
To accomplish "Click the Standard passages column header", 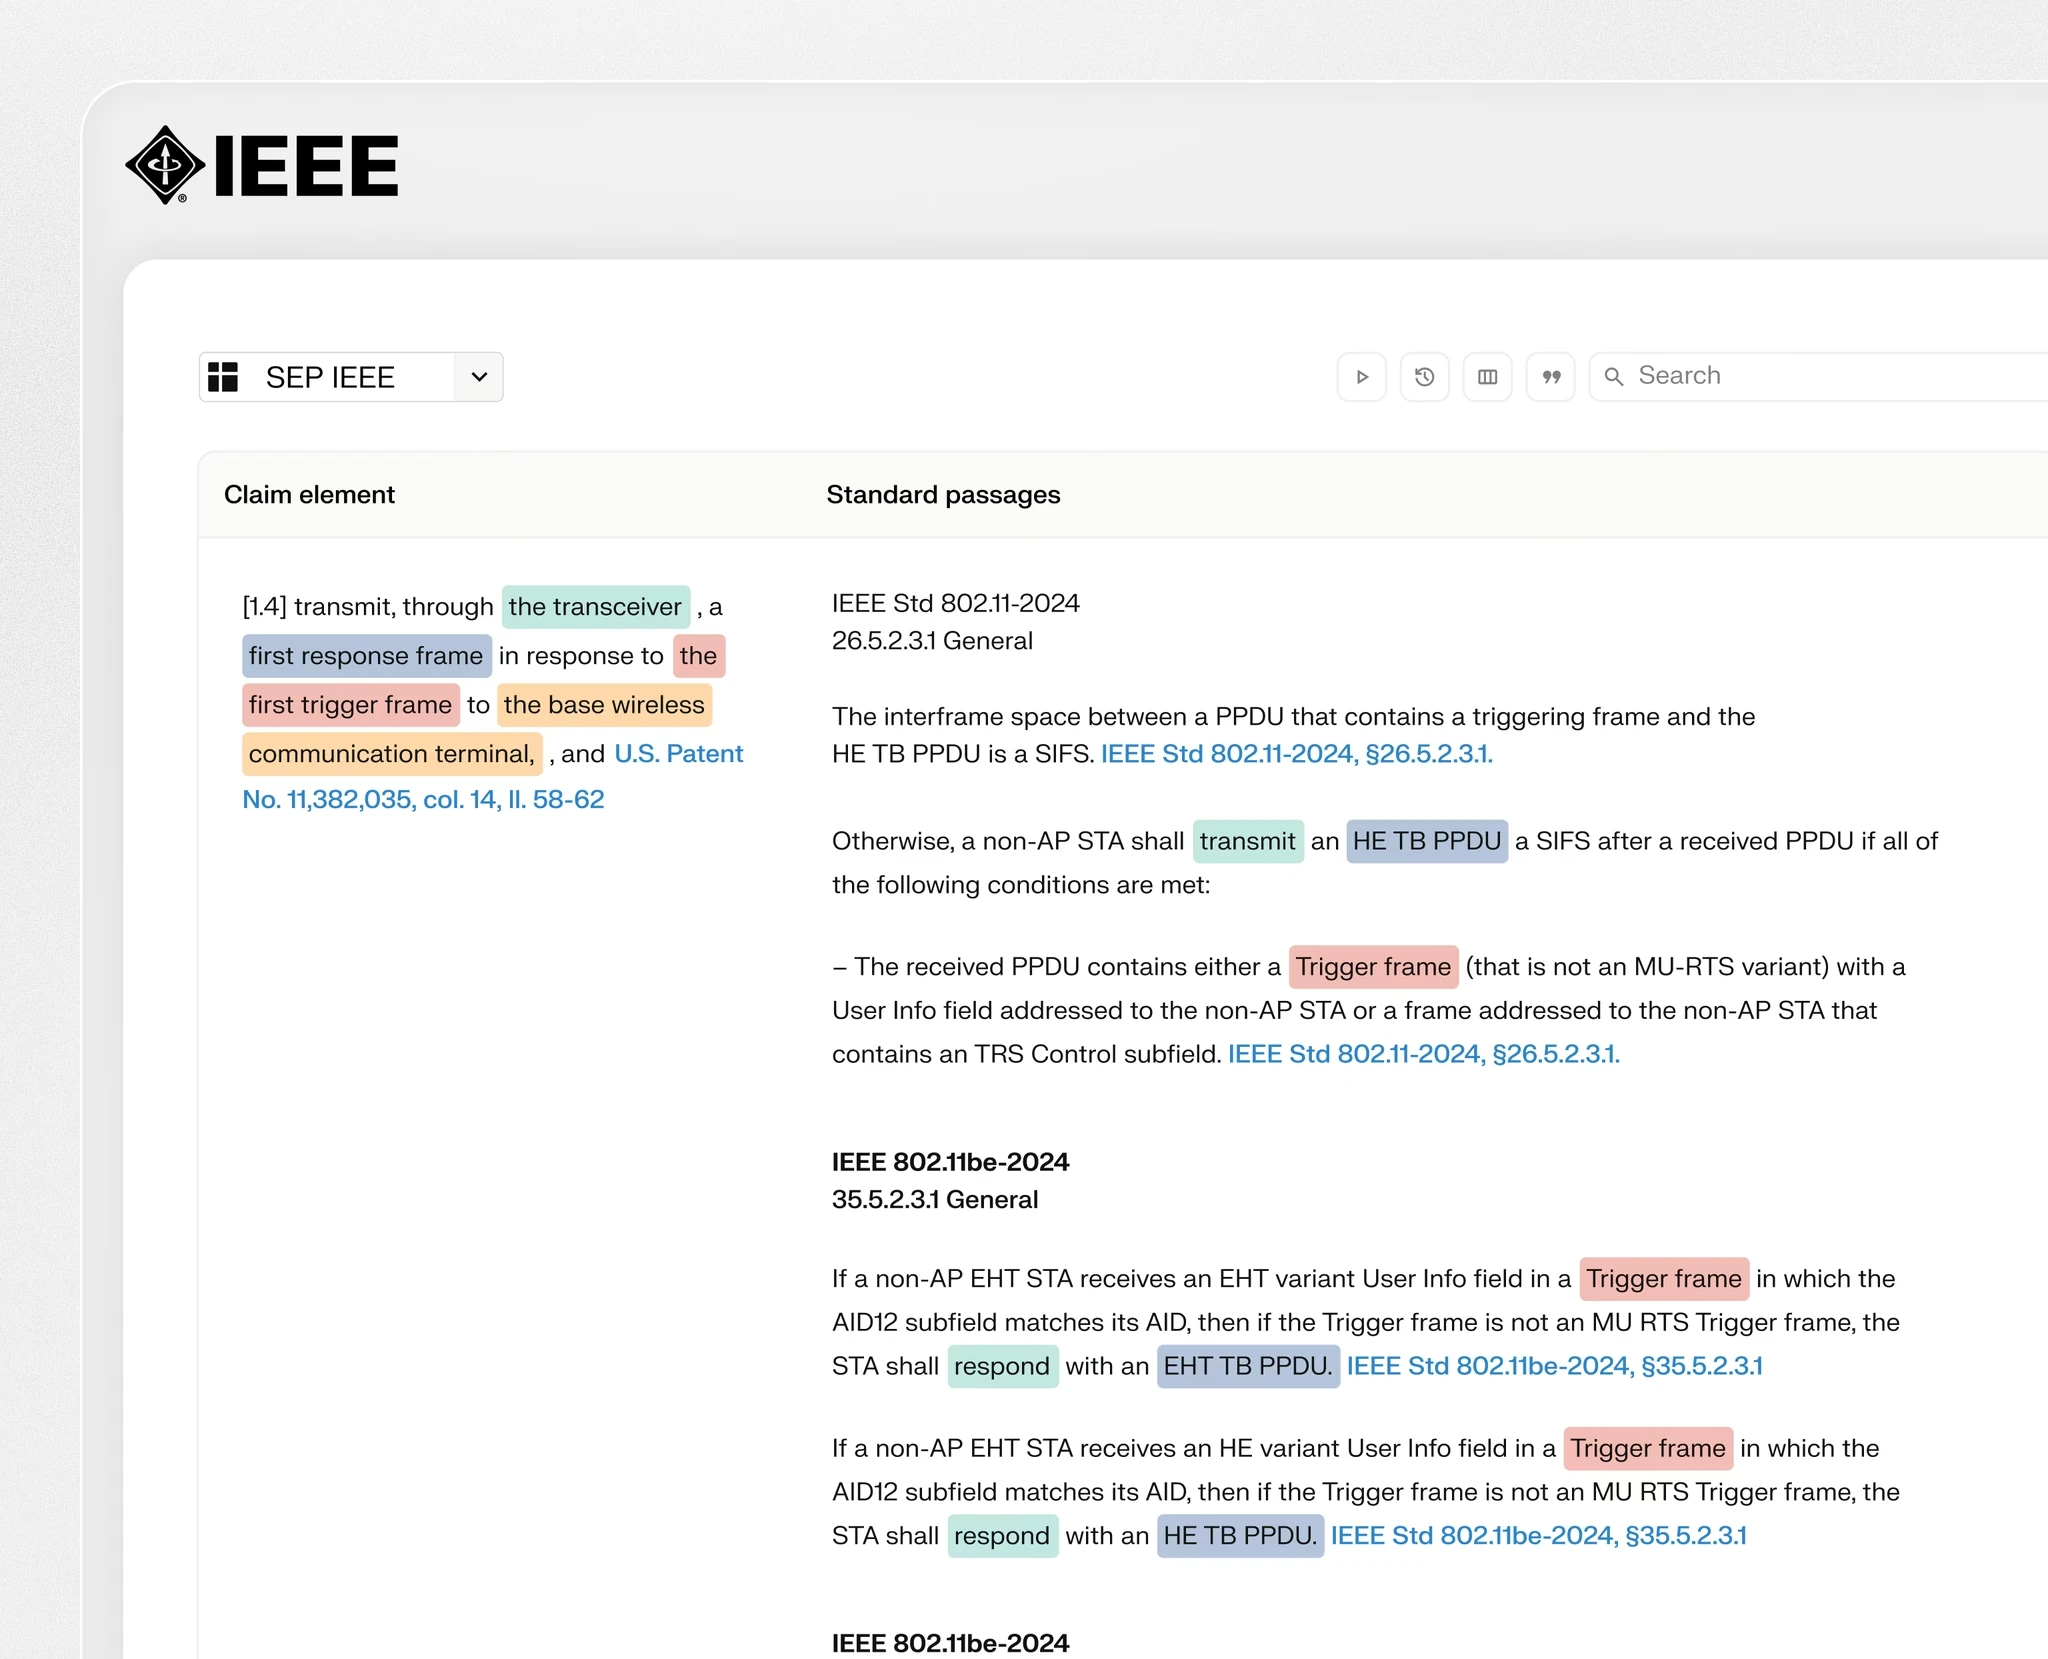I will coord(943,495).
